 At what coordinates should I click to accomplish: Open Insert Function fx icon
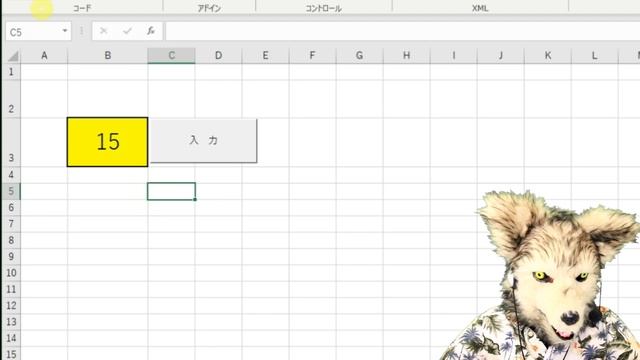(x=151, y=31)
